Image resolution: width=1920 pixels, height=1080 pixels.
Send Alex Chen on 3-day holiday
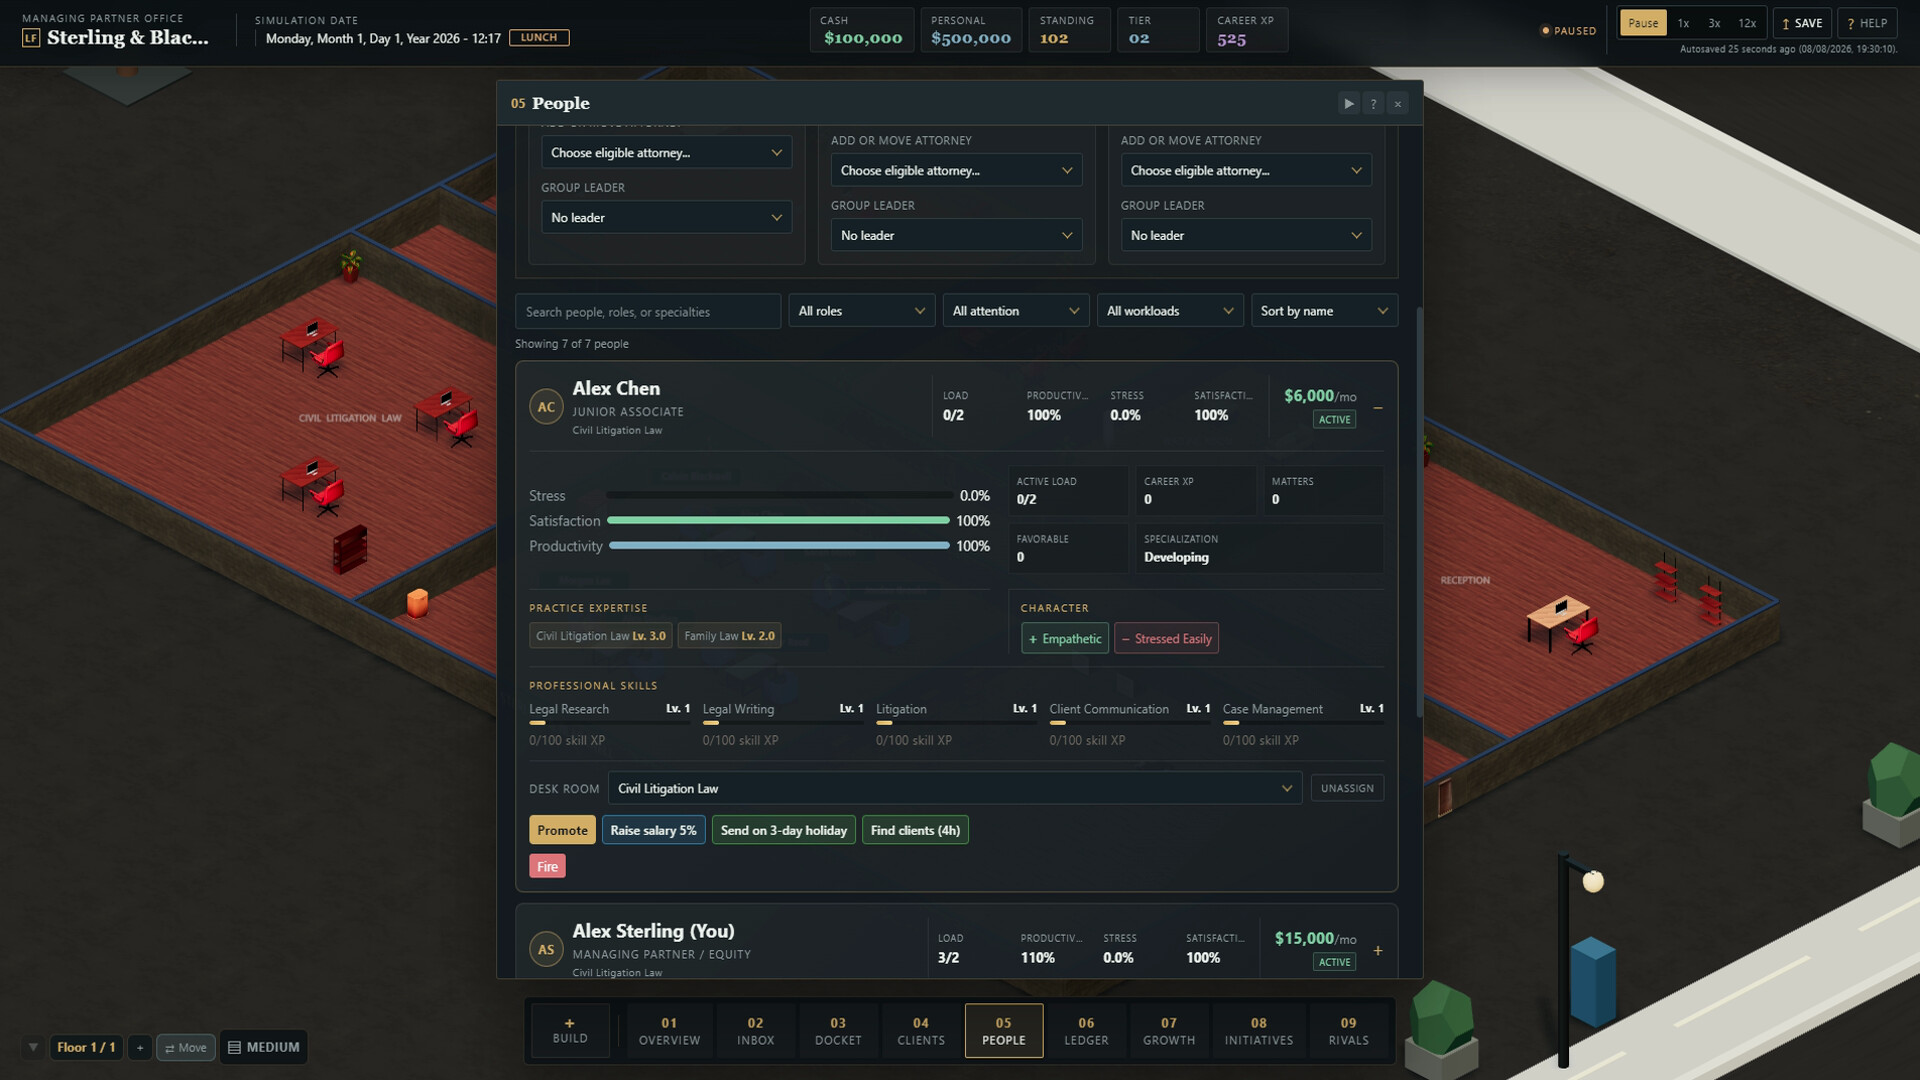coord(784,830)
